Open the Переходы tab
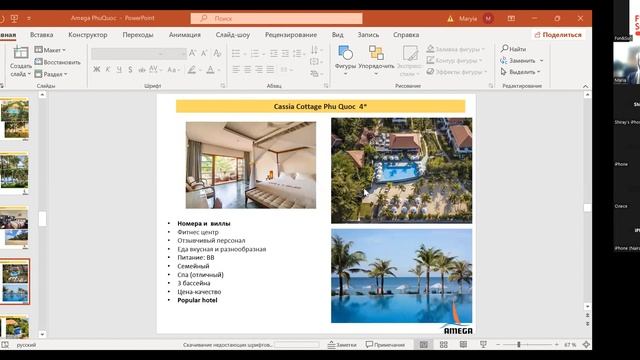Image resolution: width=640 pixels, height=360 pixels. click(138, 35)
